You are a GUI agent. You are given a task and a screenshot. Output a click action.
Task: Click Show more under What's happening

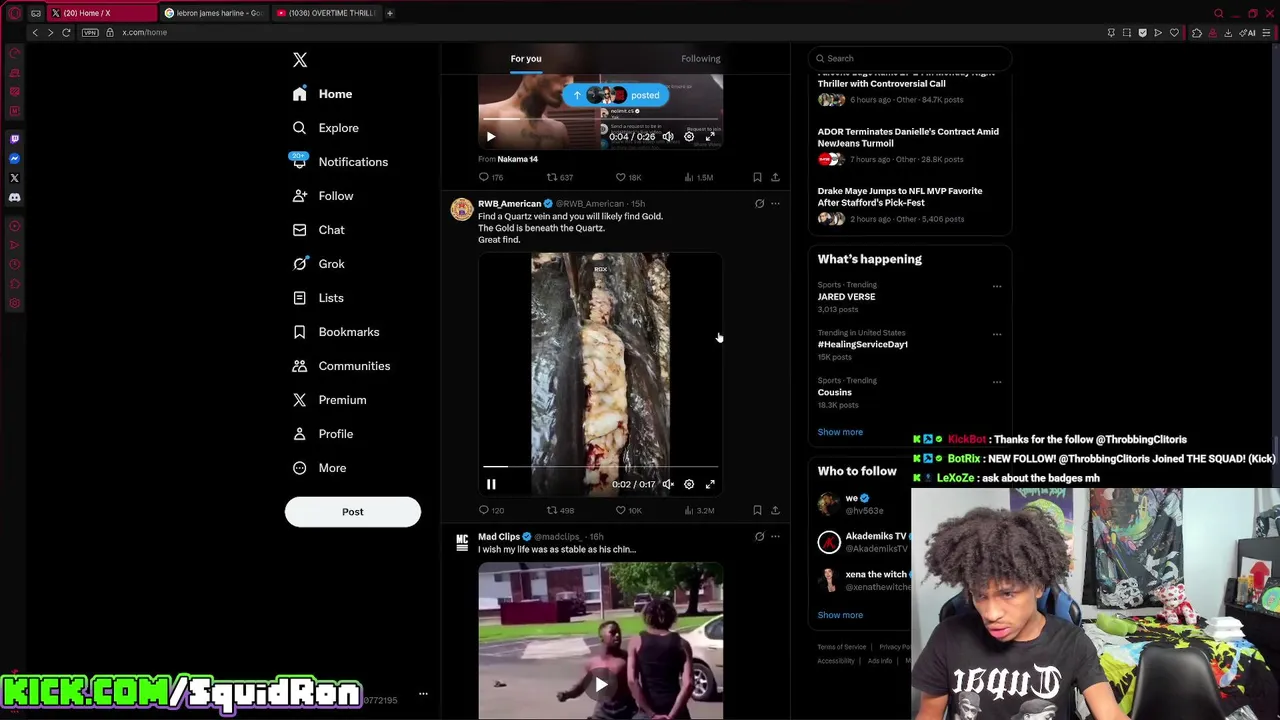840,432
